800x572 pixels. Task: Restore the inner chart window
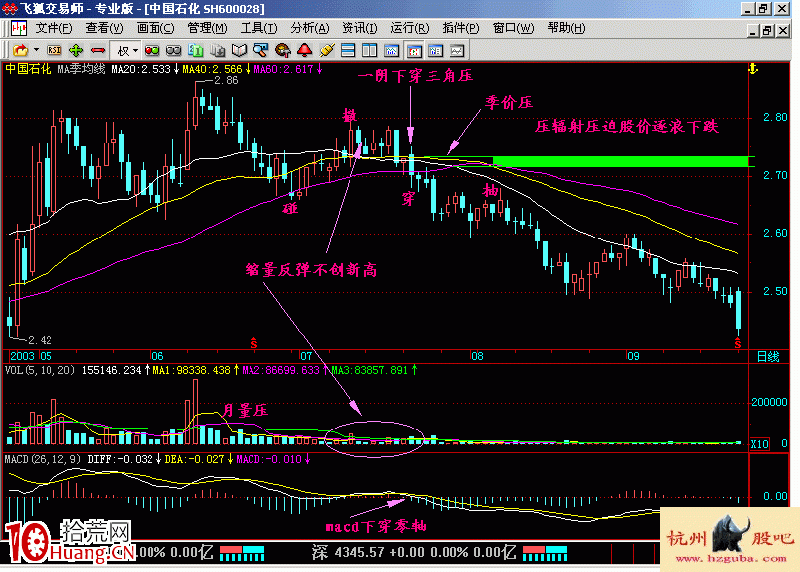[767, 31]
